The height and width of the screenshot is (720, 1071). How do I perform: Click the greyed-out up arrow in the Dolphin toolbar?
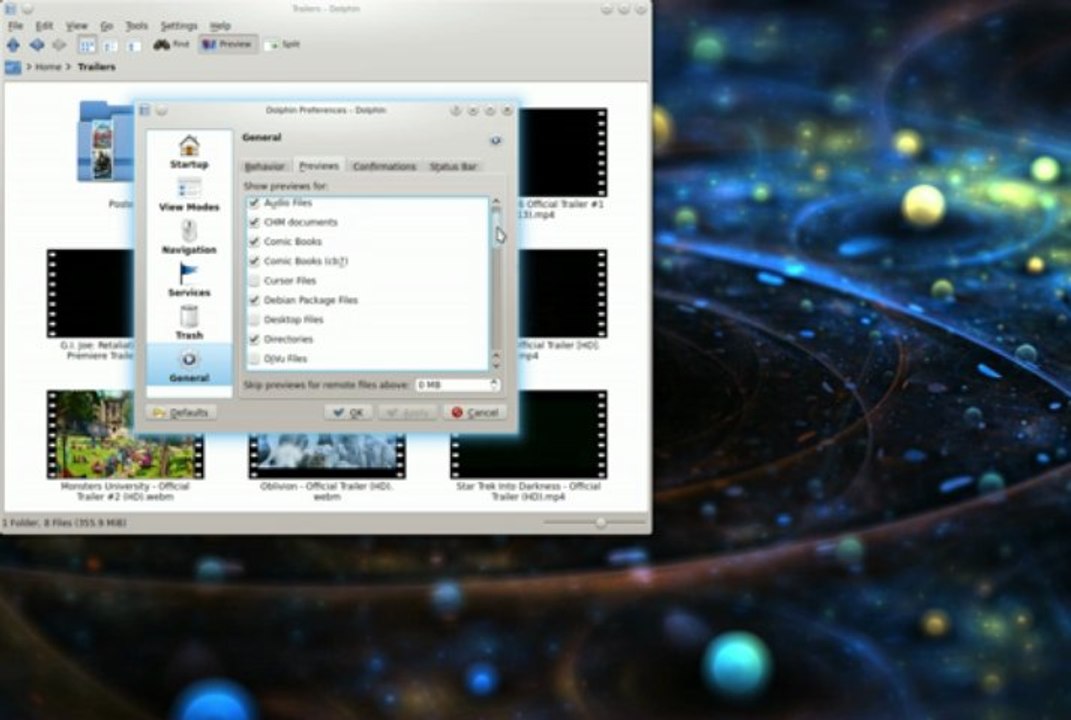tap(60, 45)
